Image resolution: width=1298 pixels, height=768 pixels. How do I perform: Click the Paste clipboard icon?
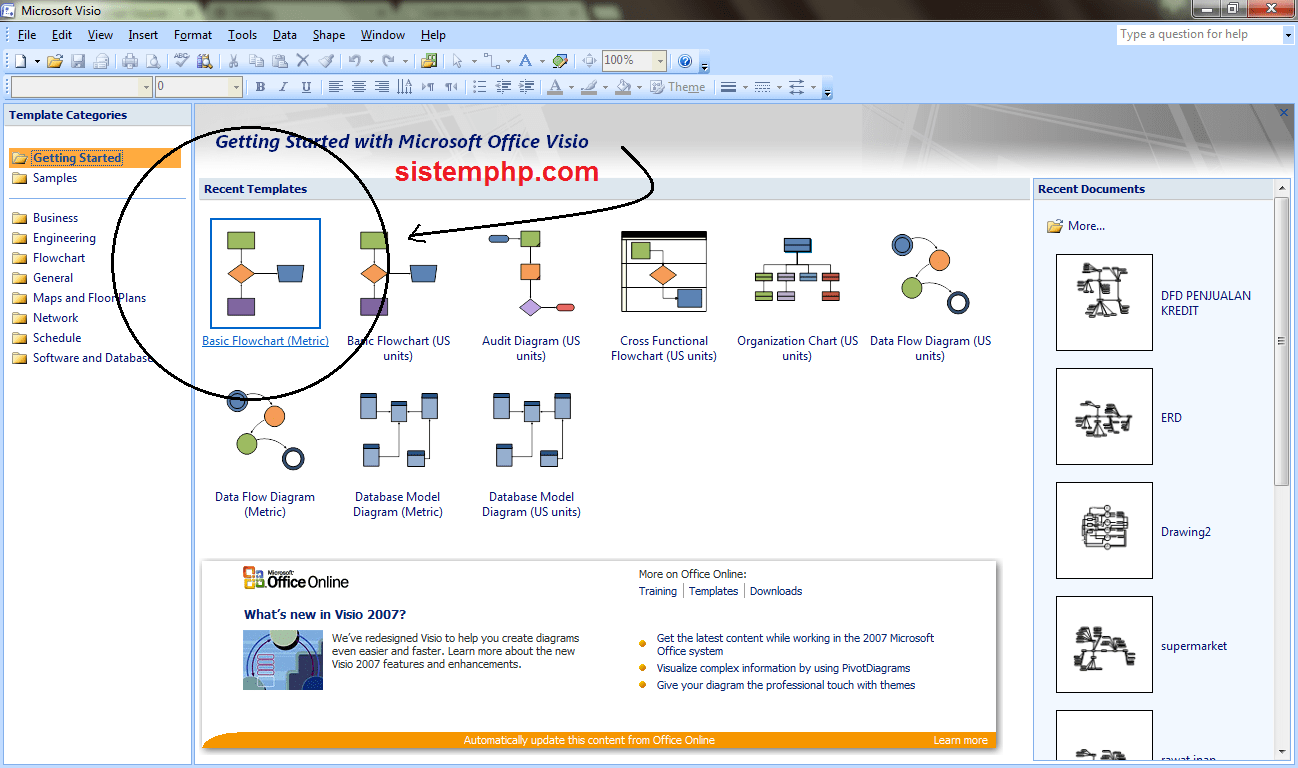tap(280, 61)
